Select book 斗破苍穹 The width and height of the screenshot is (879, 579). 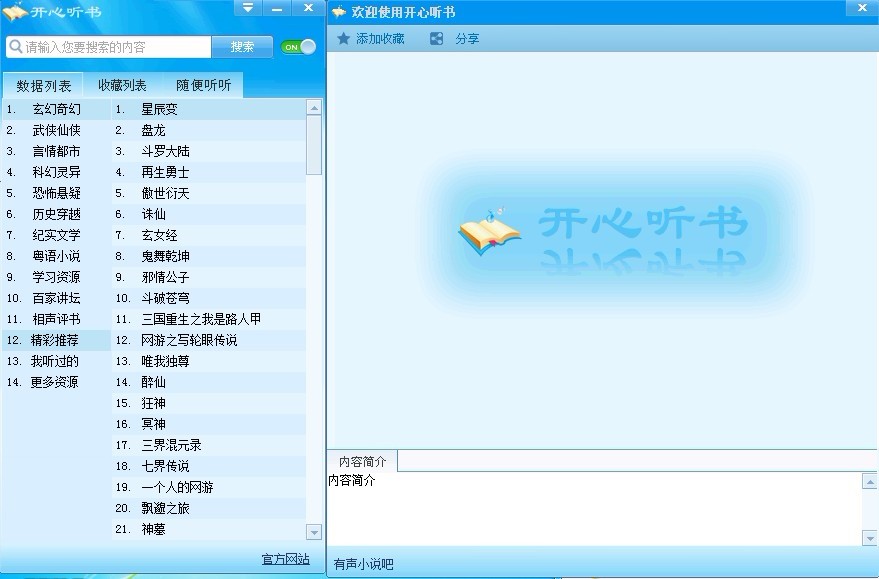point(209,298)
